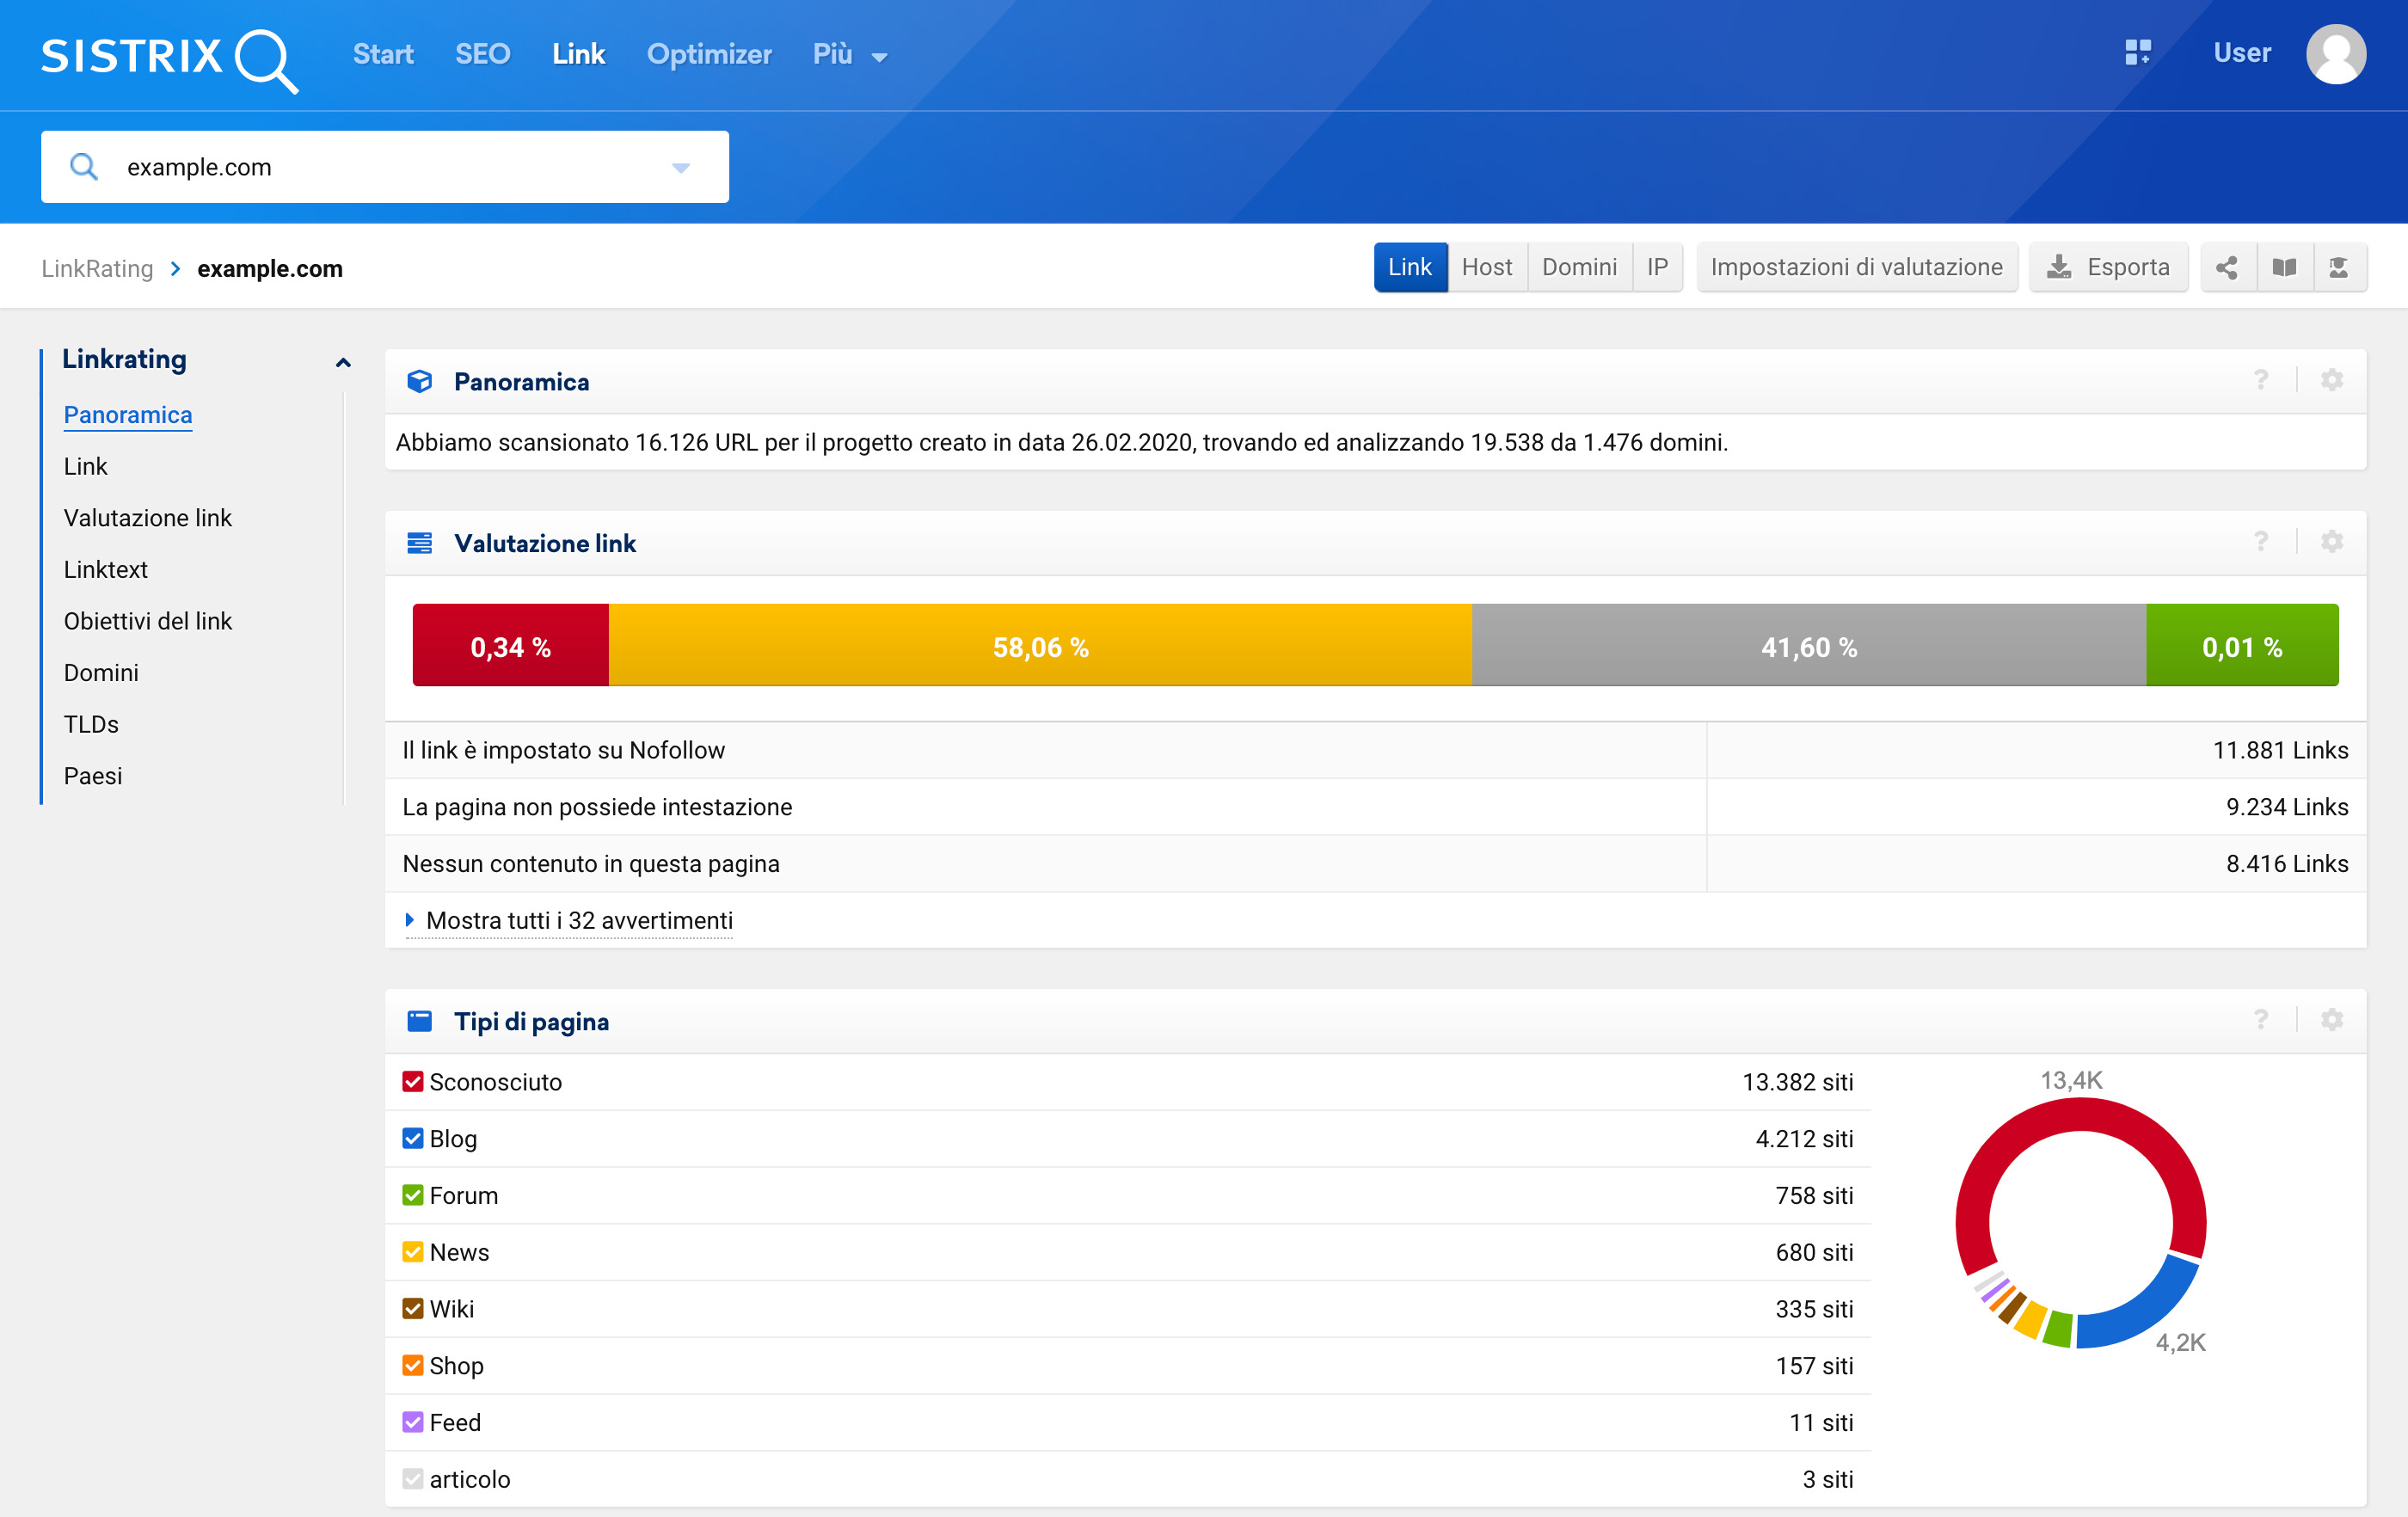Open the Tipi di pagina settings gear
The width and height of the screenshot is (2408, 1517).
(x=2331, y=1020)
